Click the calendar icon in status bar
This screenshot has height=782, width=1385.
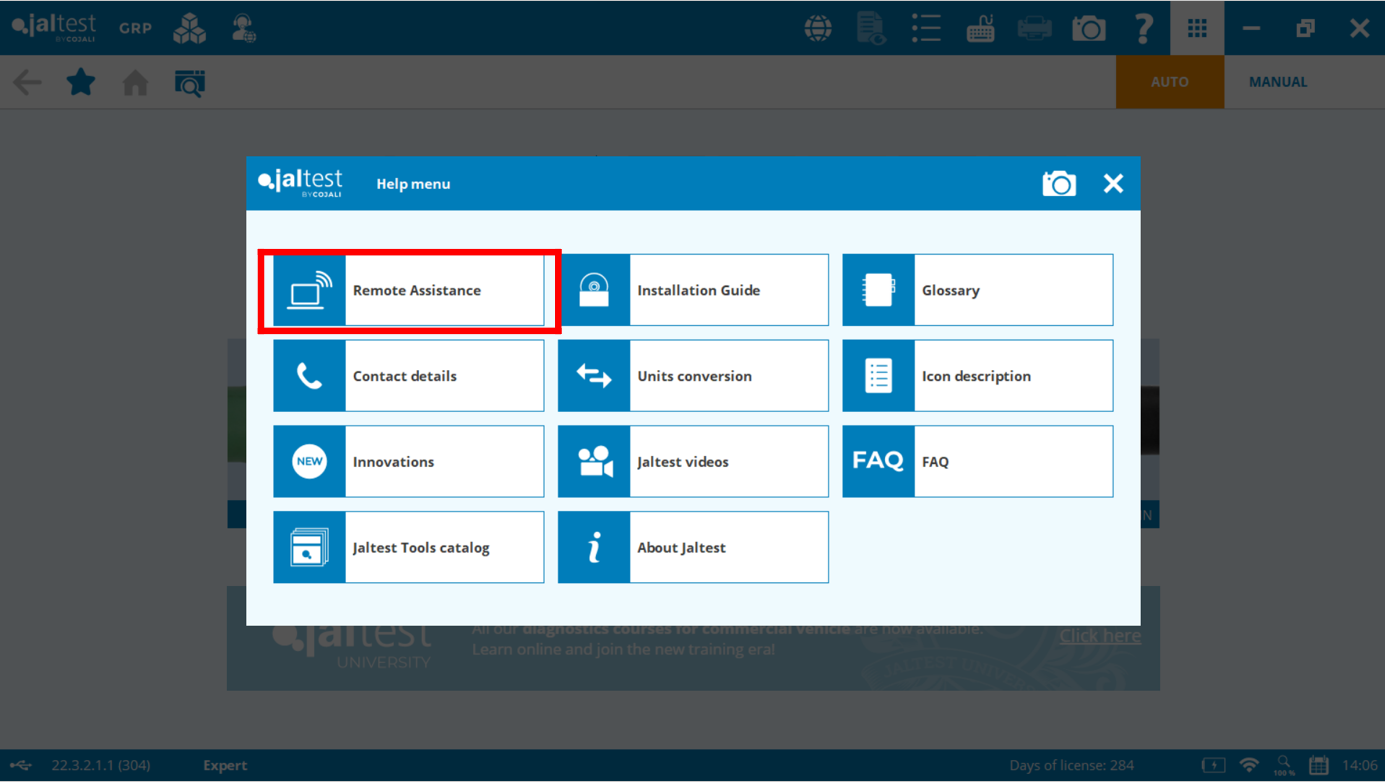click(1319, 765)
